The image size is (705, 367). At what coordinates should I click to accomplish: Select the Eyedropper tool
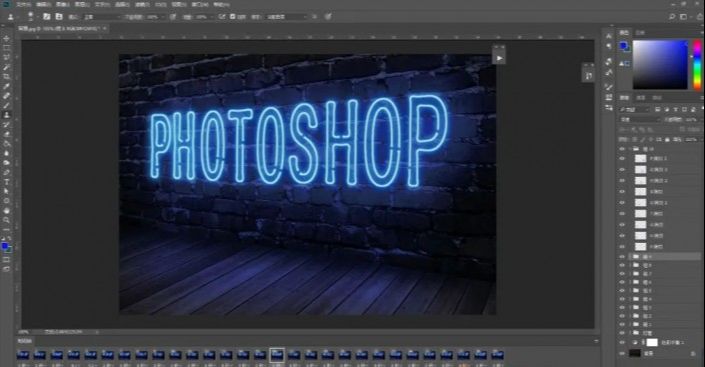coord(6,86)
